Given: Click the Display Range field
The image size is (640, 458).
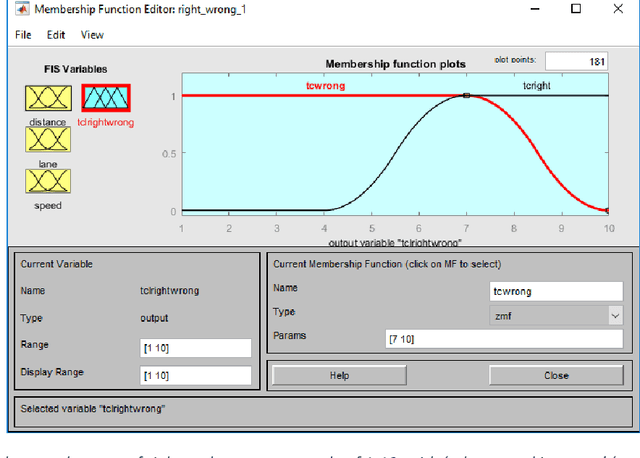Looking at the screenshot, I should (195, 375).
